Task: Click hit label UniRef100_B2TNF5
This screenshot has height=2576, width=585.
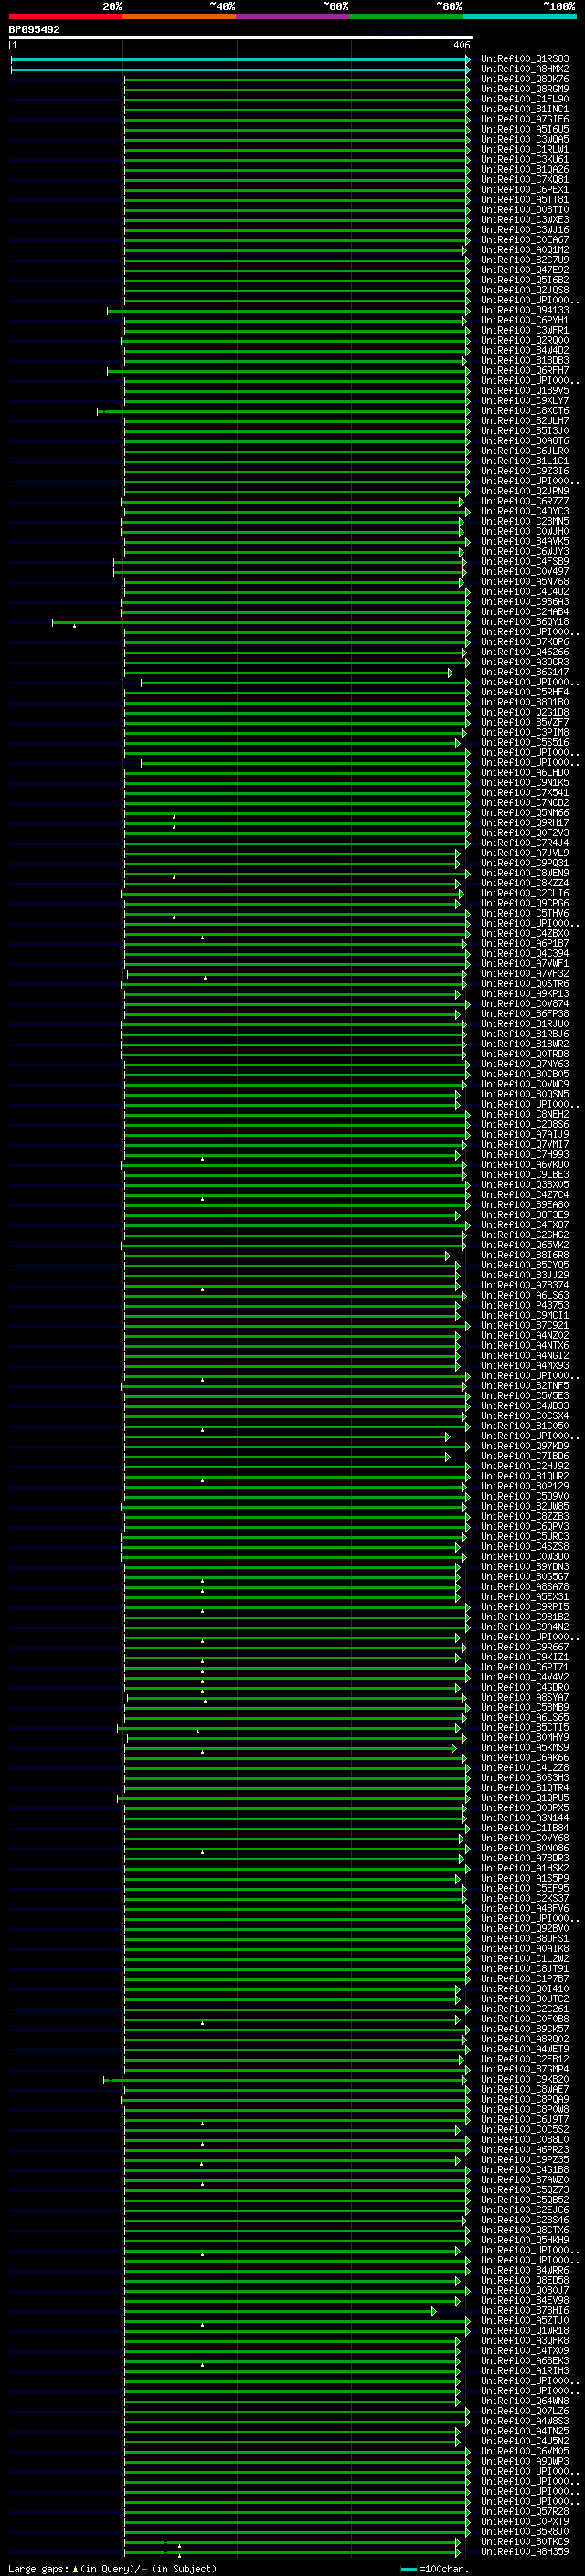Action: point(525,1386)
